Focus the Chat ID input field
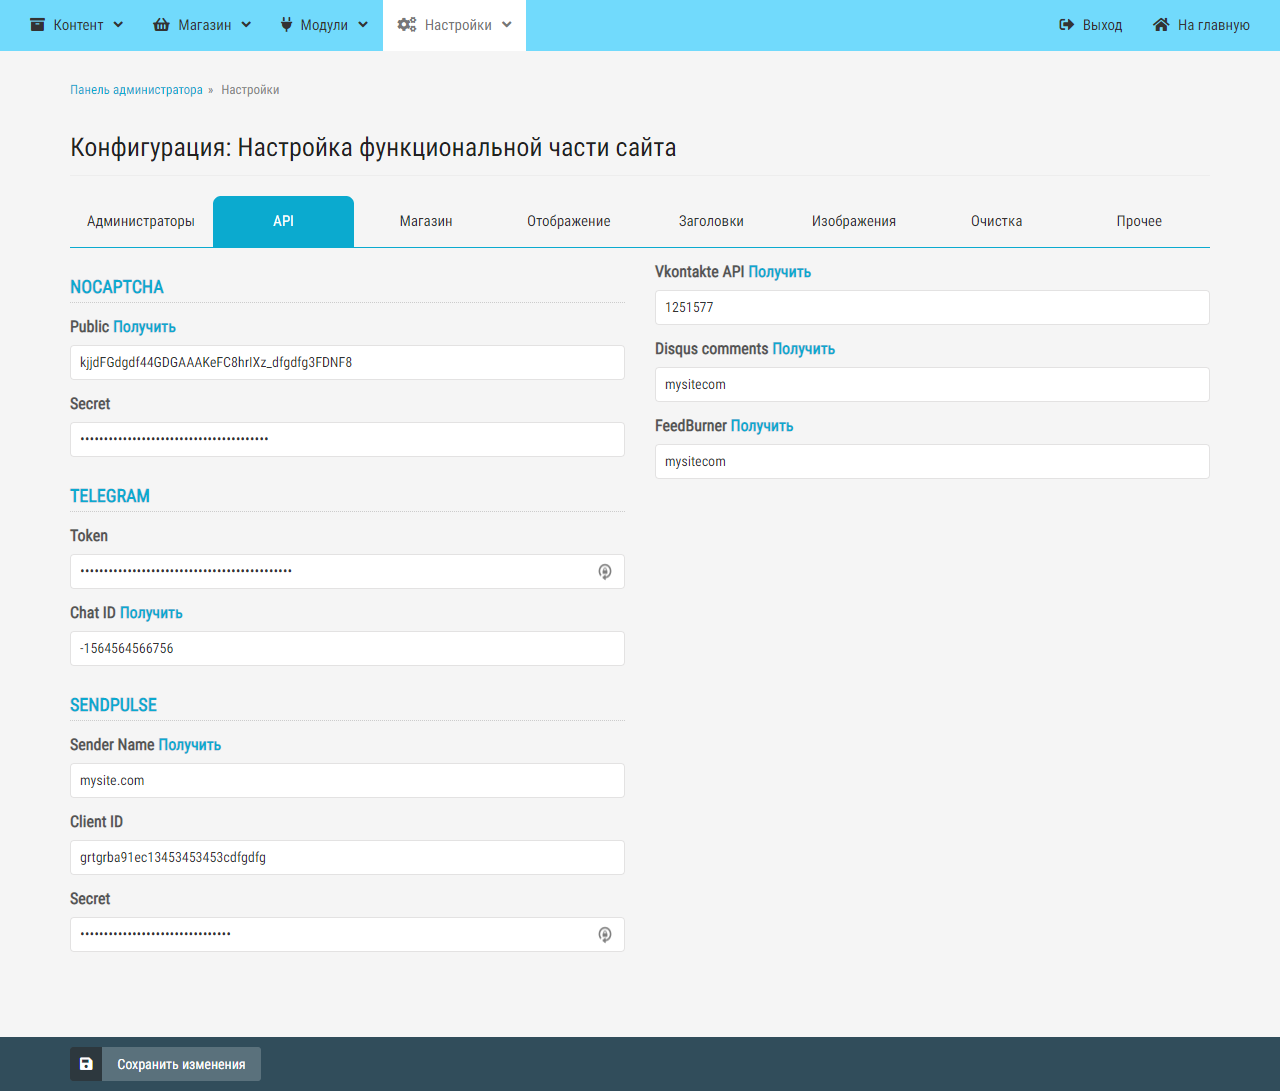Screen dimensions: 1280x1091 (347, 648)
